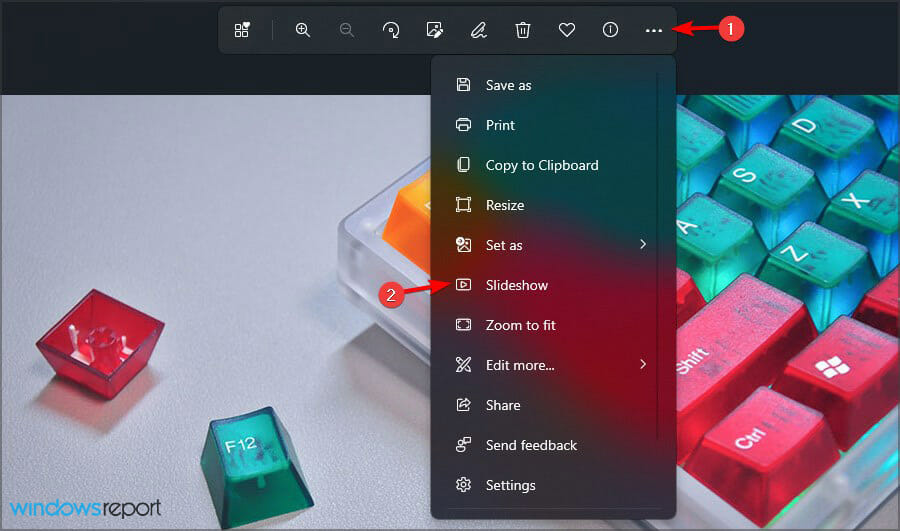Open the See more three-dots menu

click(654, 30)
